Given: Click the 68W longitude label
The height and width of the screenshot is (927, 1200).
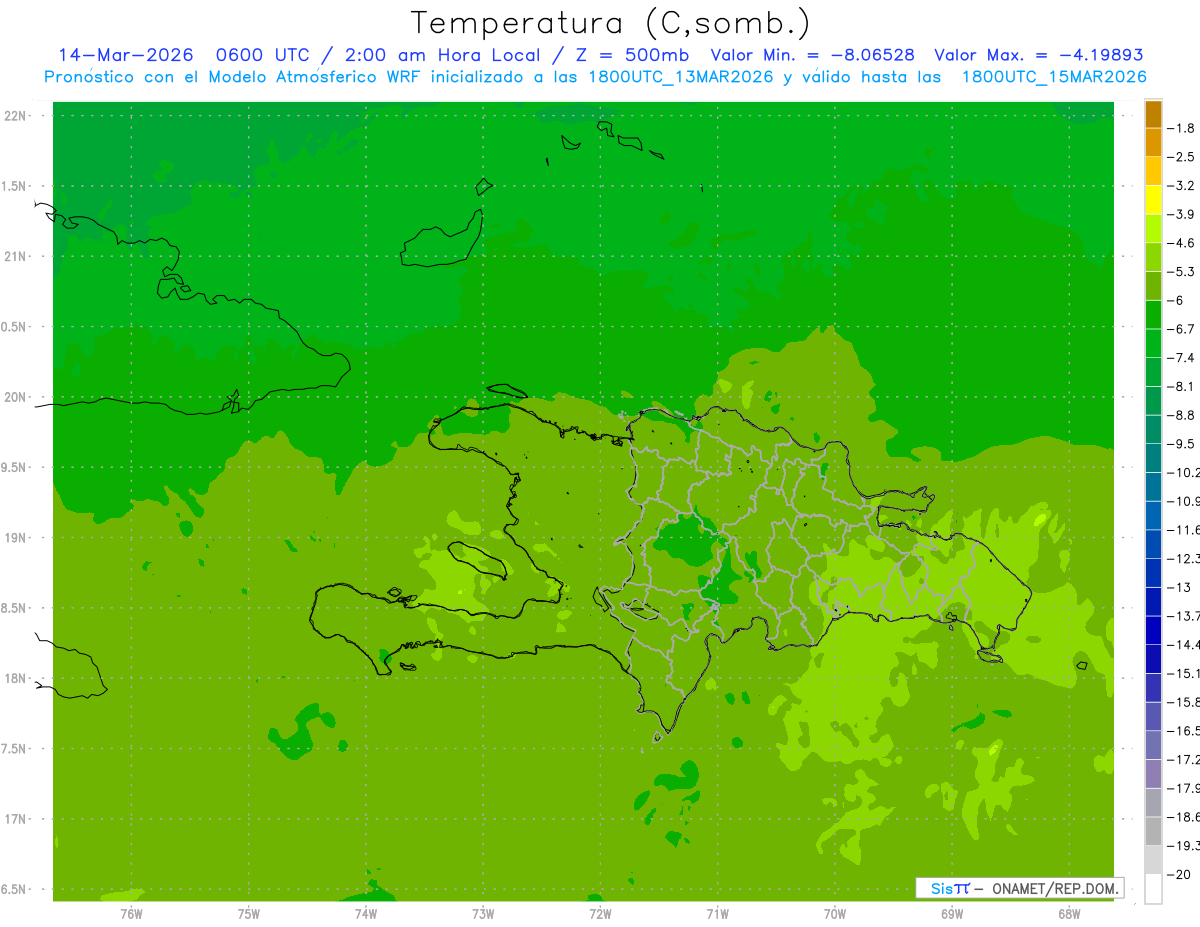Looking at the screenshot, I should pyautogui.click(x=1069, y=913).
